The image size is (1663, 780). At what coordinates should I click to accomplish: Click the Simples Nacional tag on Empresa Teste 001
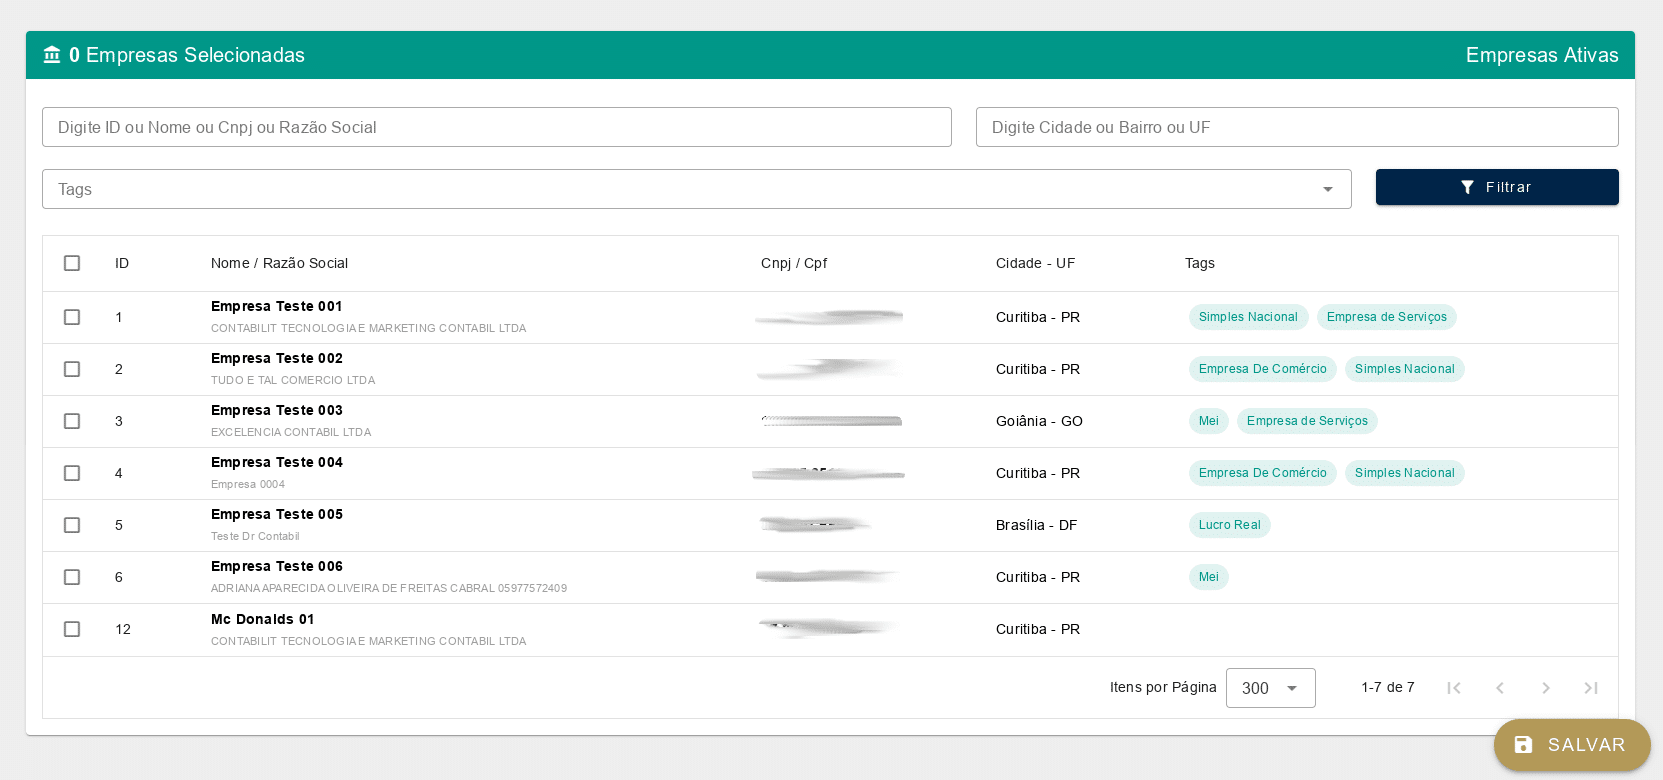[x=1248, y=317]
